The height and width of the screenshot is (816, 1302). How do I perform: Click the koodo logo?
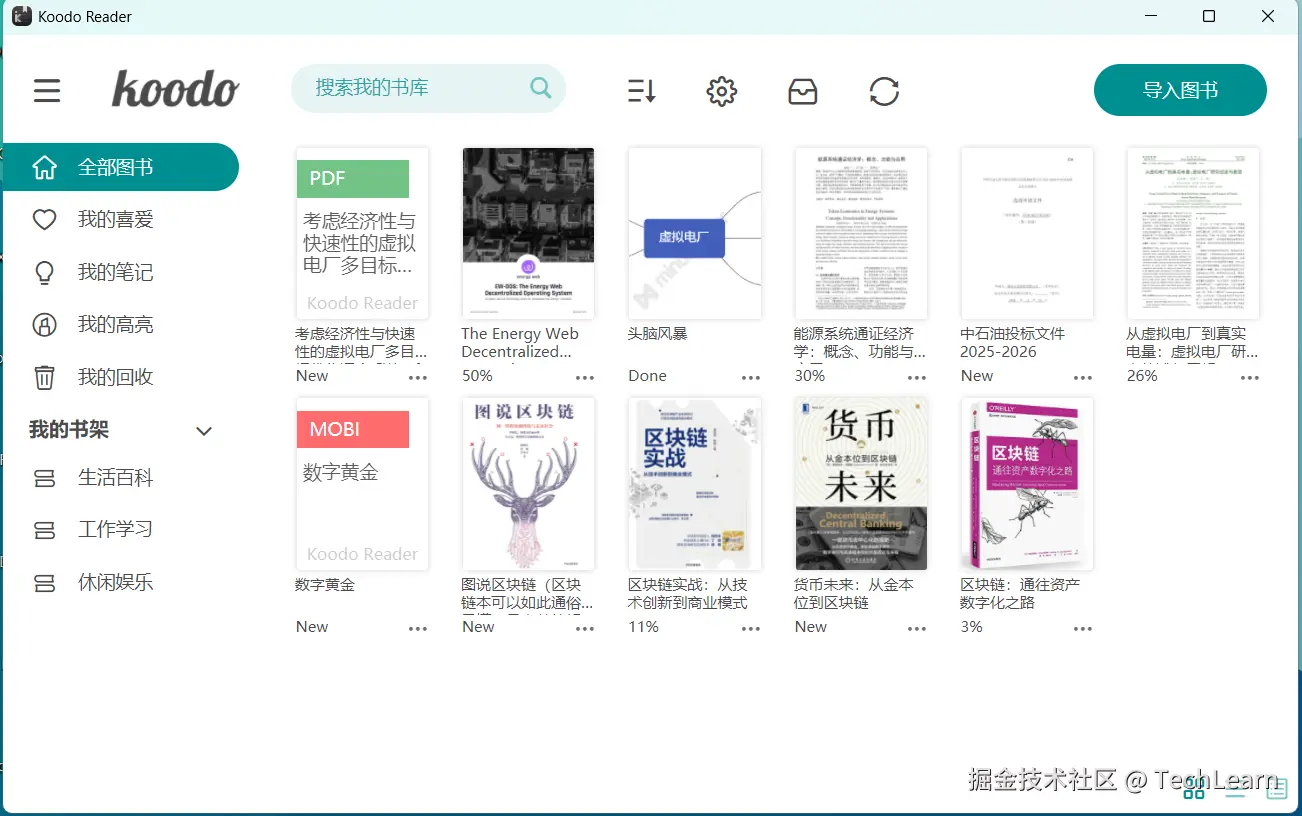[175, 89]
